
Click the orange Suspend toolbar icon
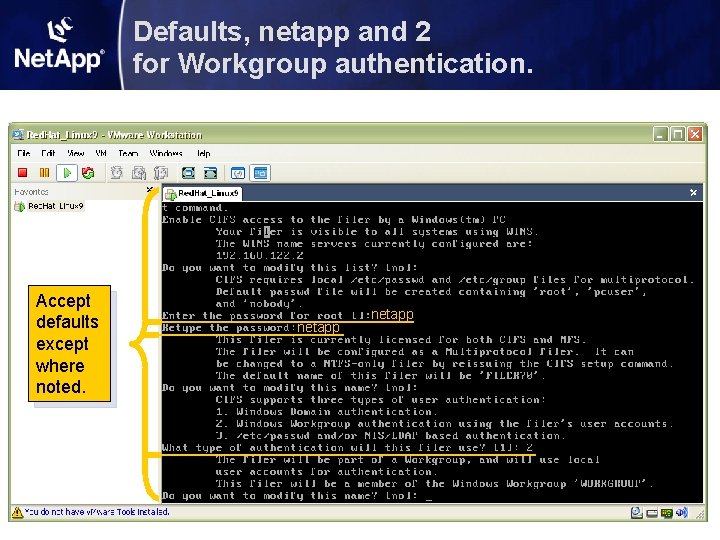45,173
